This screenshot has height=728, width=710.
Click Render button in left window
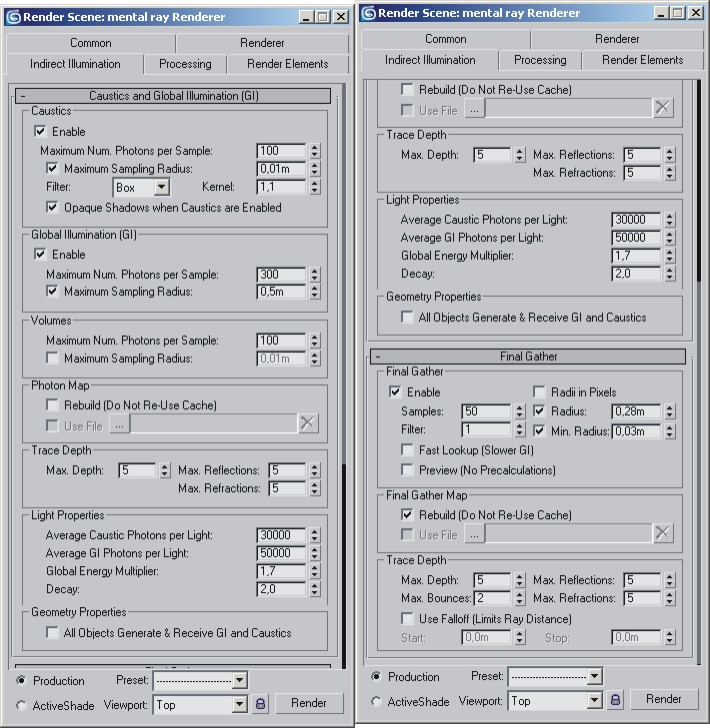[x=309, y=703]
